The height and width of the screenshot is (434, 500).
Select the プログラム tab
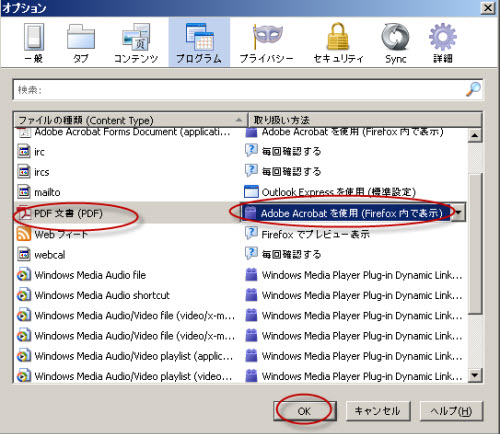199,42
